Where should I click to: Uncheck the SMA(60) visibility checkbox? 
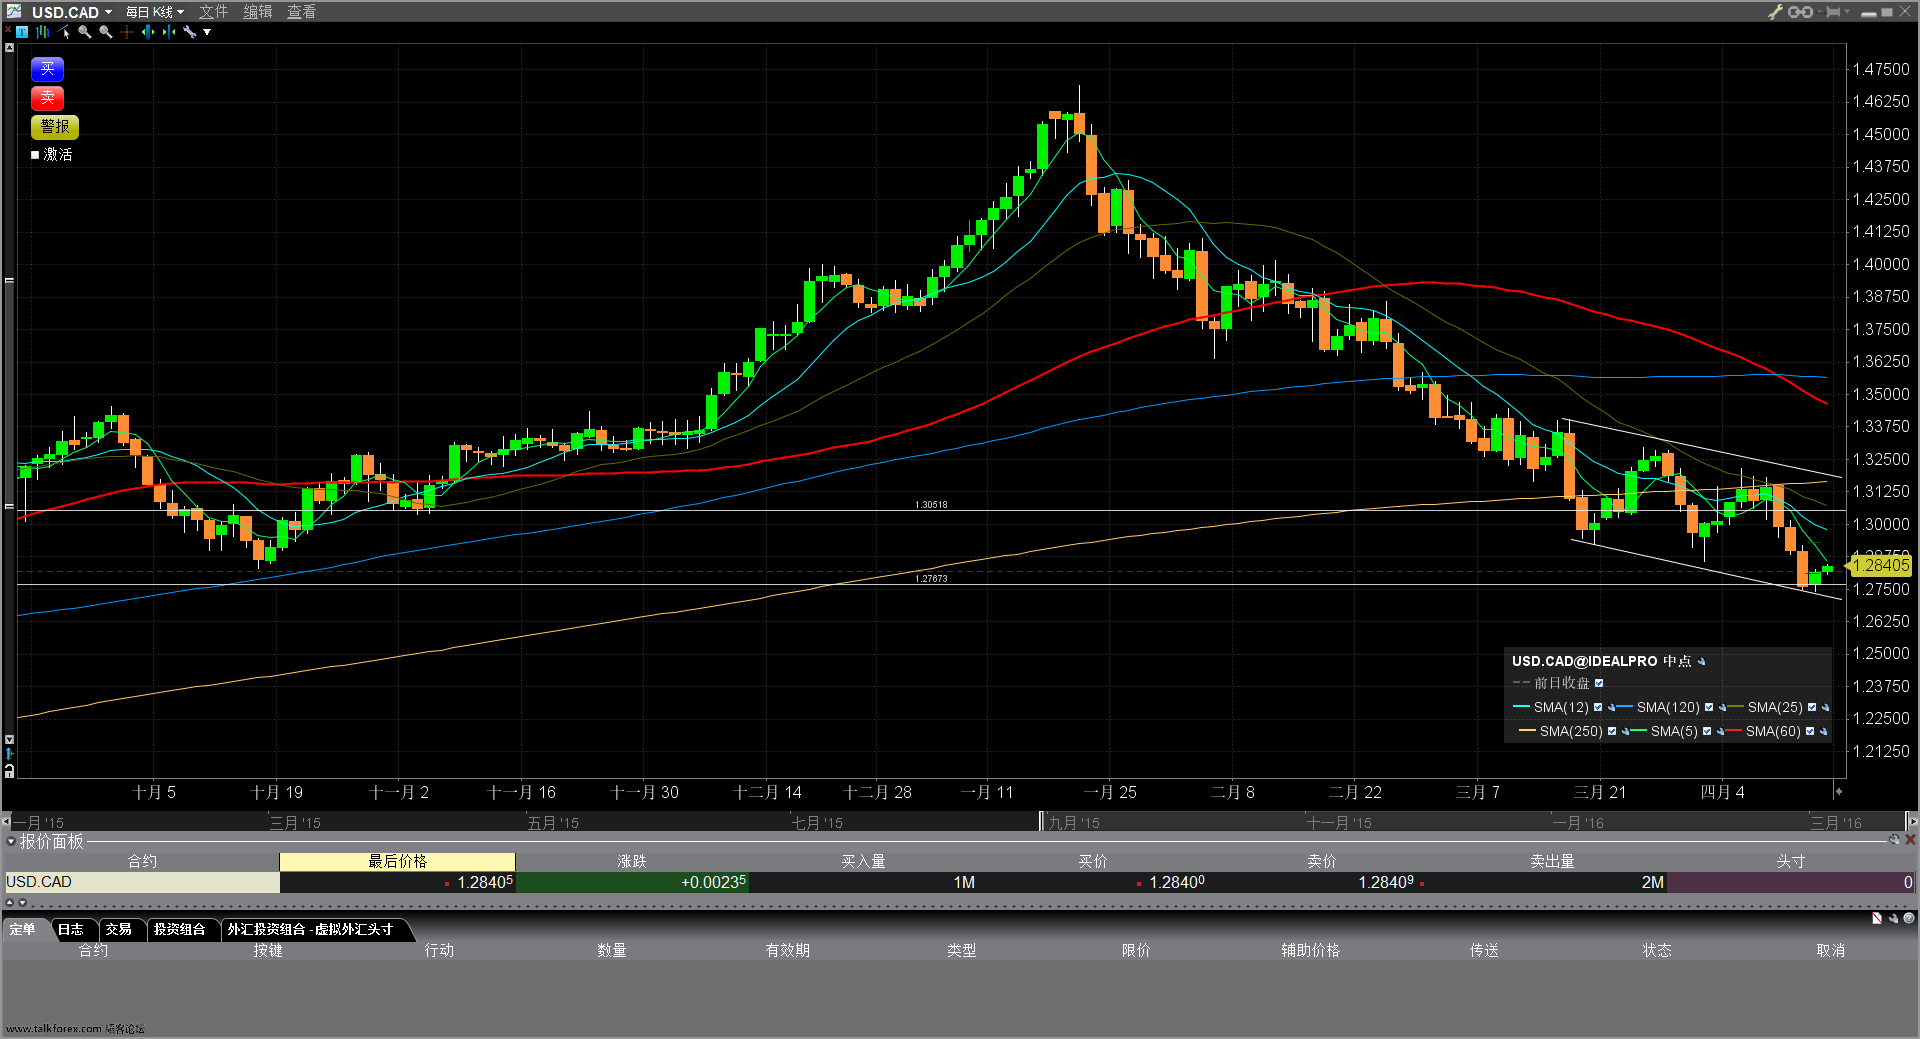1810,731
